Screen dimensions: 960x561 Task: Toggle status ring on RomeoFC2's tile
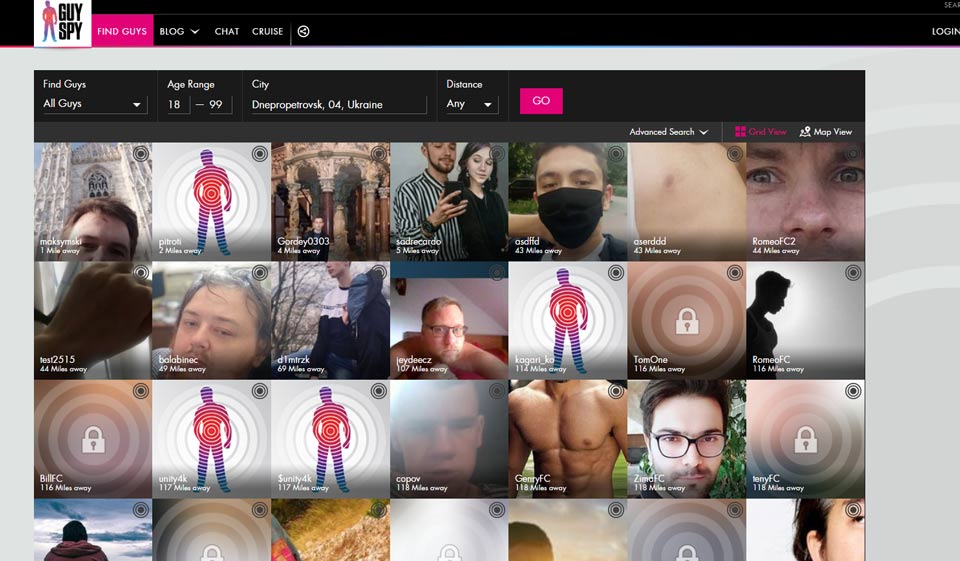click(x=853, y=154)
